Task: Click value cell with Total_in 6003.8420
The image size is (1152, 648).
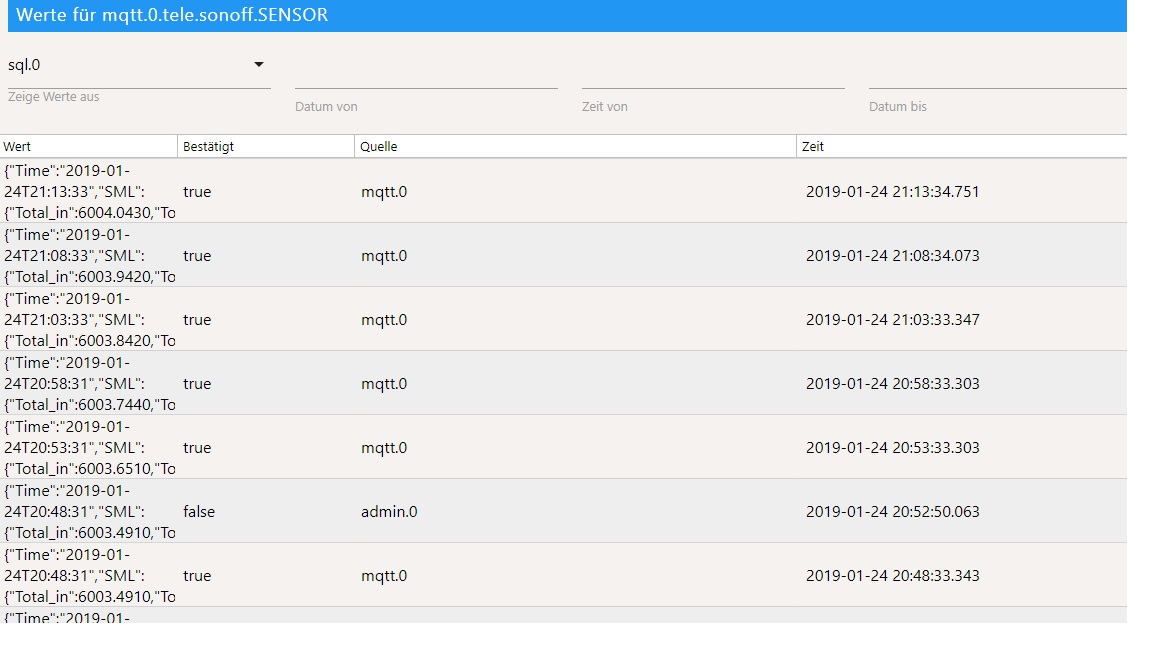Action: click(x=89, y=320)
